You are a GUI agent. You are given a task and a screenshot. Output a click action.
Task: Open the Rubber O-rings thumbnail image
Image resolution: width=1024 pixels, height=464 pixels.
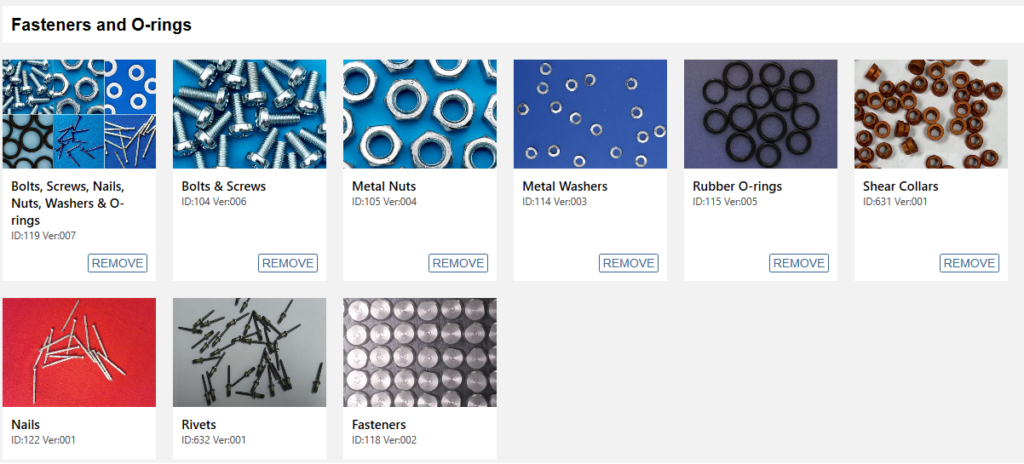761,114
